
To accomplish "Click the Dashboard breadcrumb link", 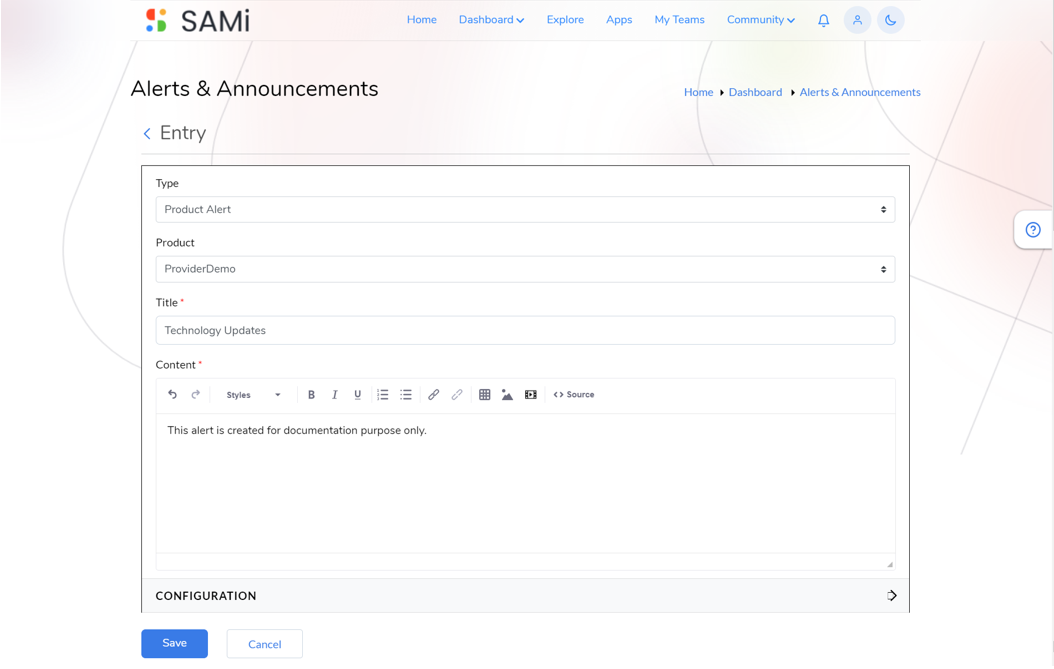I will (756, 92).
